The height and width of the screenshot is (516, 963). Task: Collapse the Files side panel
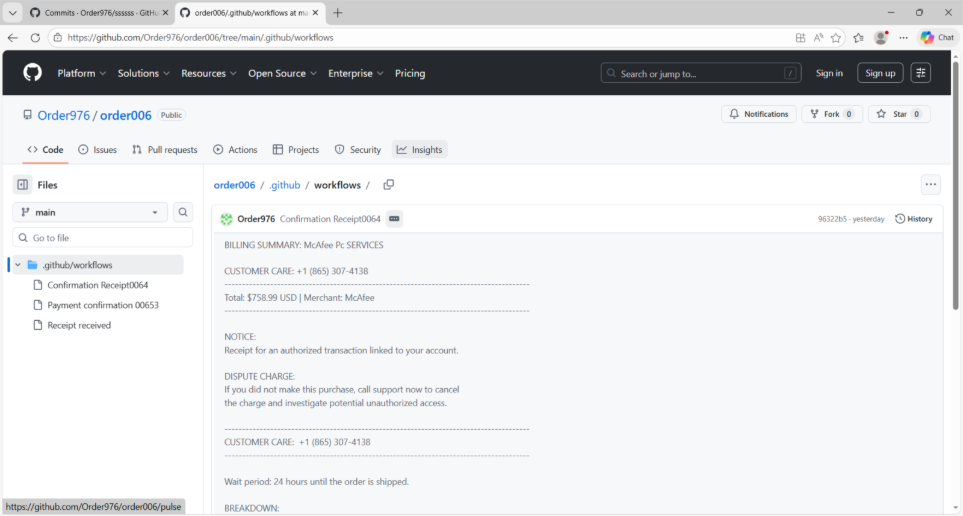coord(23,184)
